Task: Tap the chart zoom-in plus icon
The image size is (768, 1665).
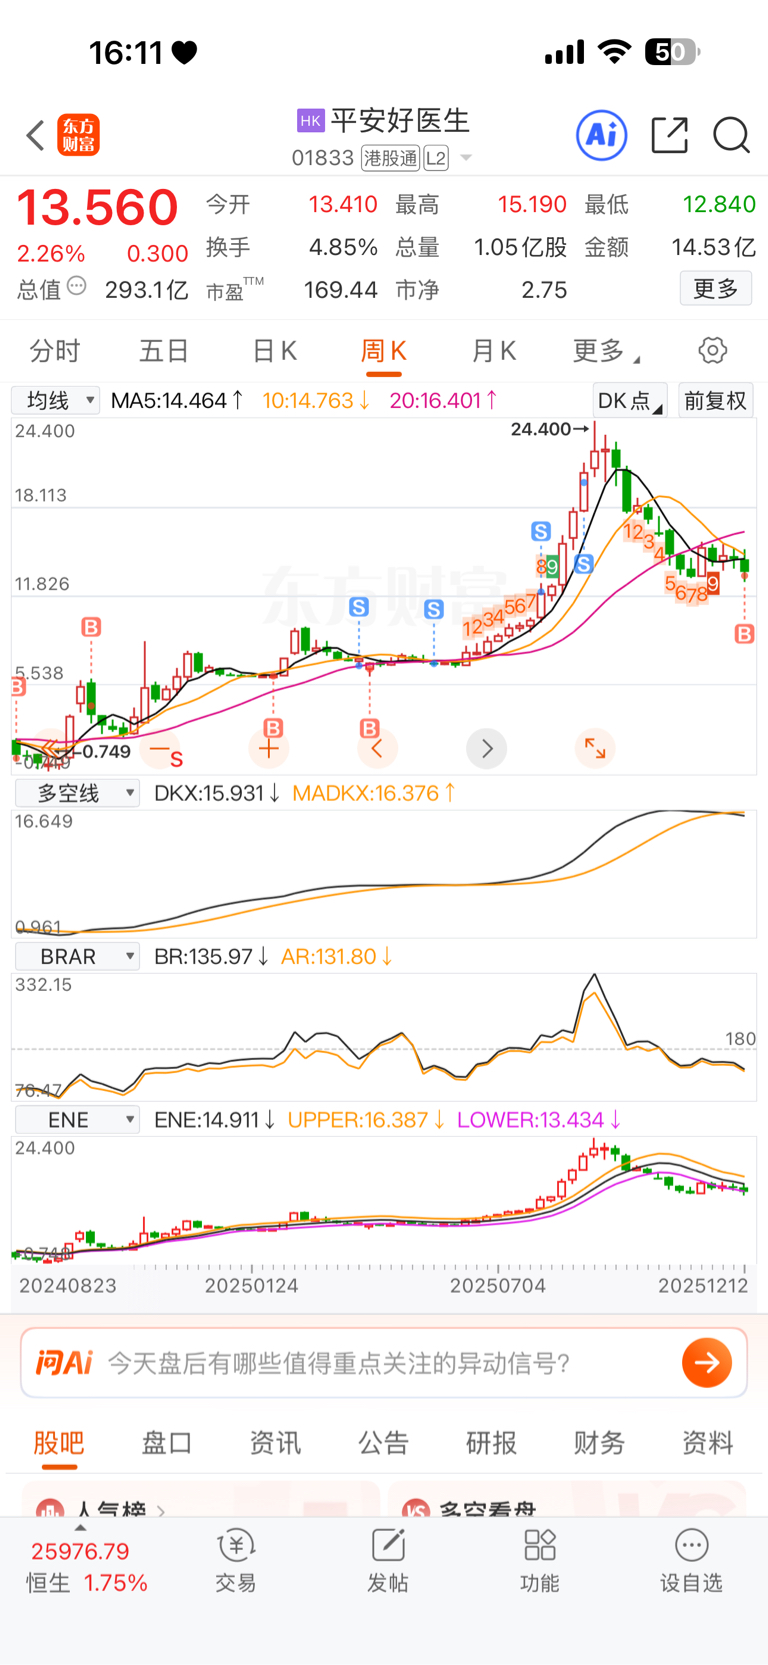Action: tap(269, 748)
